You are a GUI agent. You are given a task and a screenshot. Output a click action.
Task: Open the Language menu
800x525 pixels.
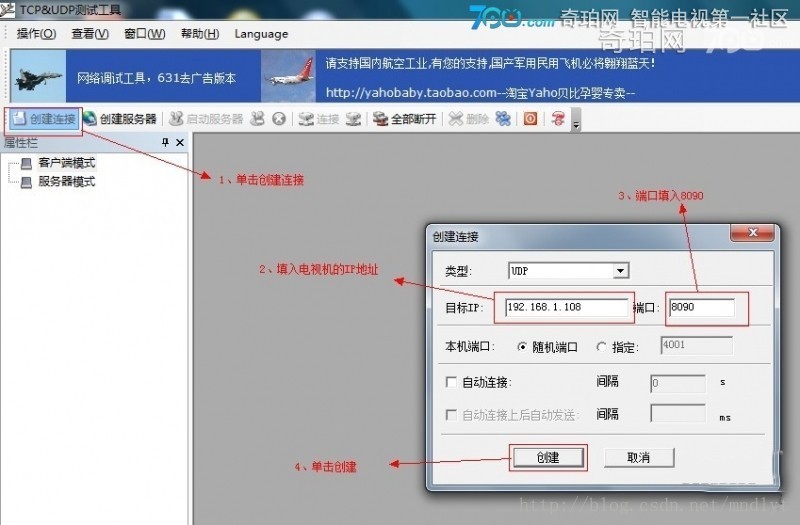pyautogui.click(x=261, y=34)
